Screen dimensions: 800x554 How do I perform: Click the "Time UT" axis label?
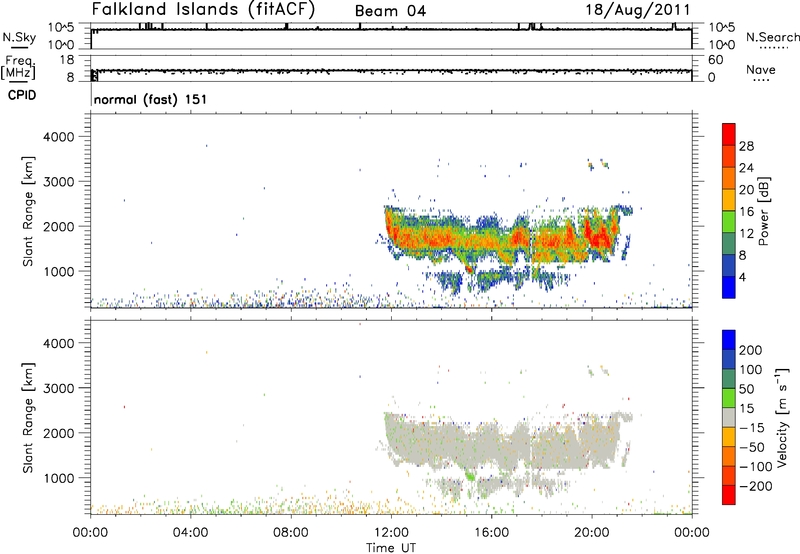(391, 548)
